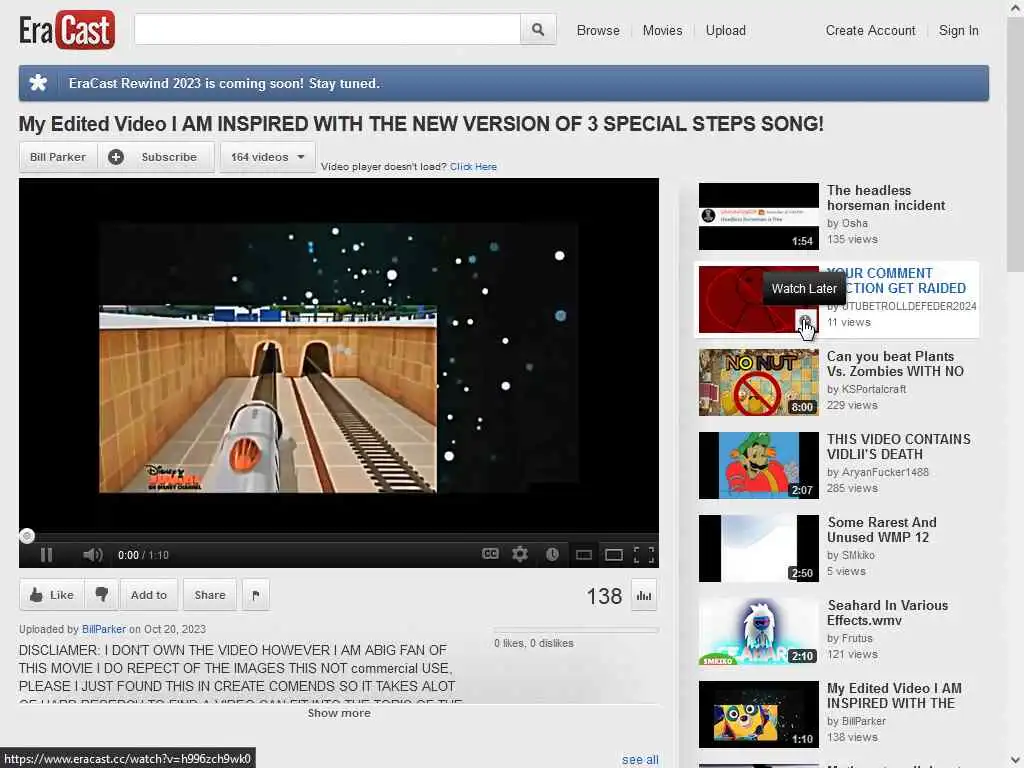Image resolution: width=1024 pixels, height=768 pixels.
Task: Toggle closed captions on the player
Action: [490, 554]
